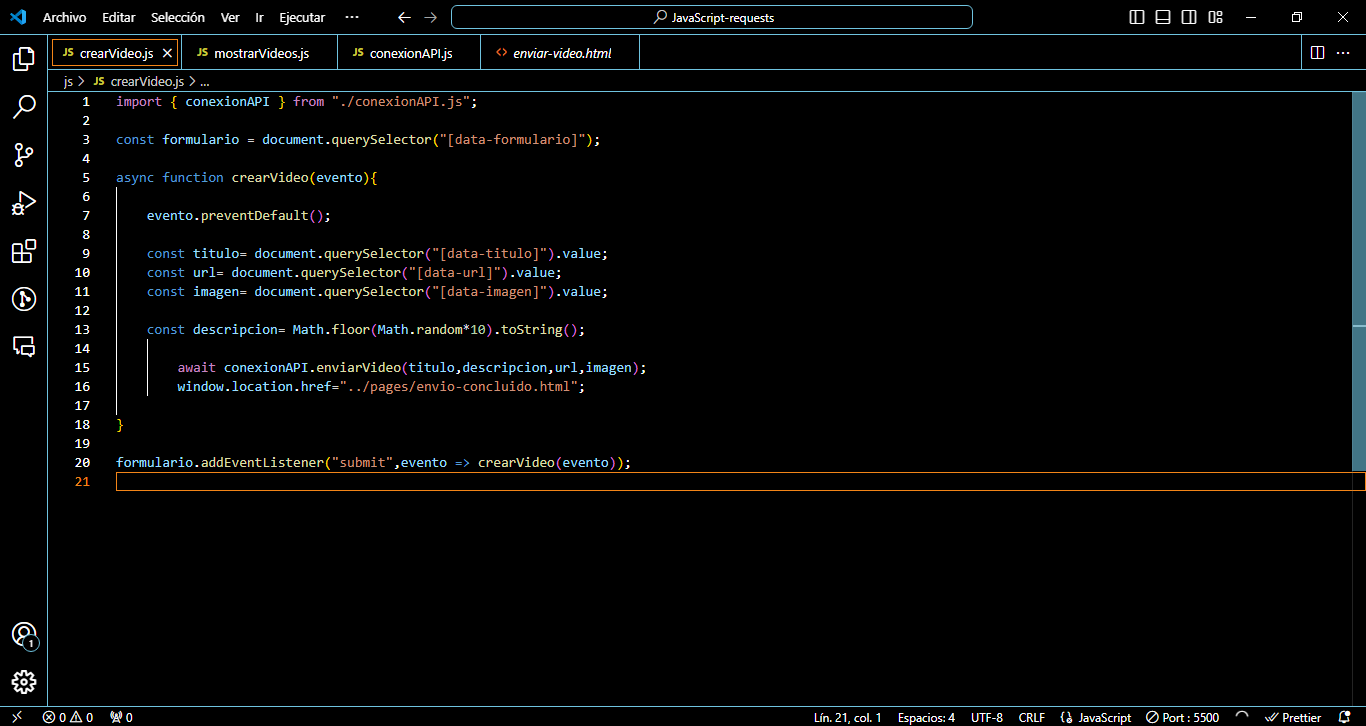Click the vertical scrollbar of the editor
The width and height of the screenshot is (1366, 726).
[x=1359, y=282]
